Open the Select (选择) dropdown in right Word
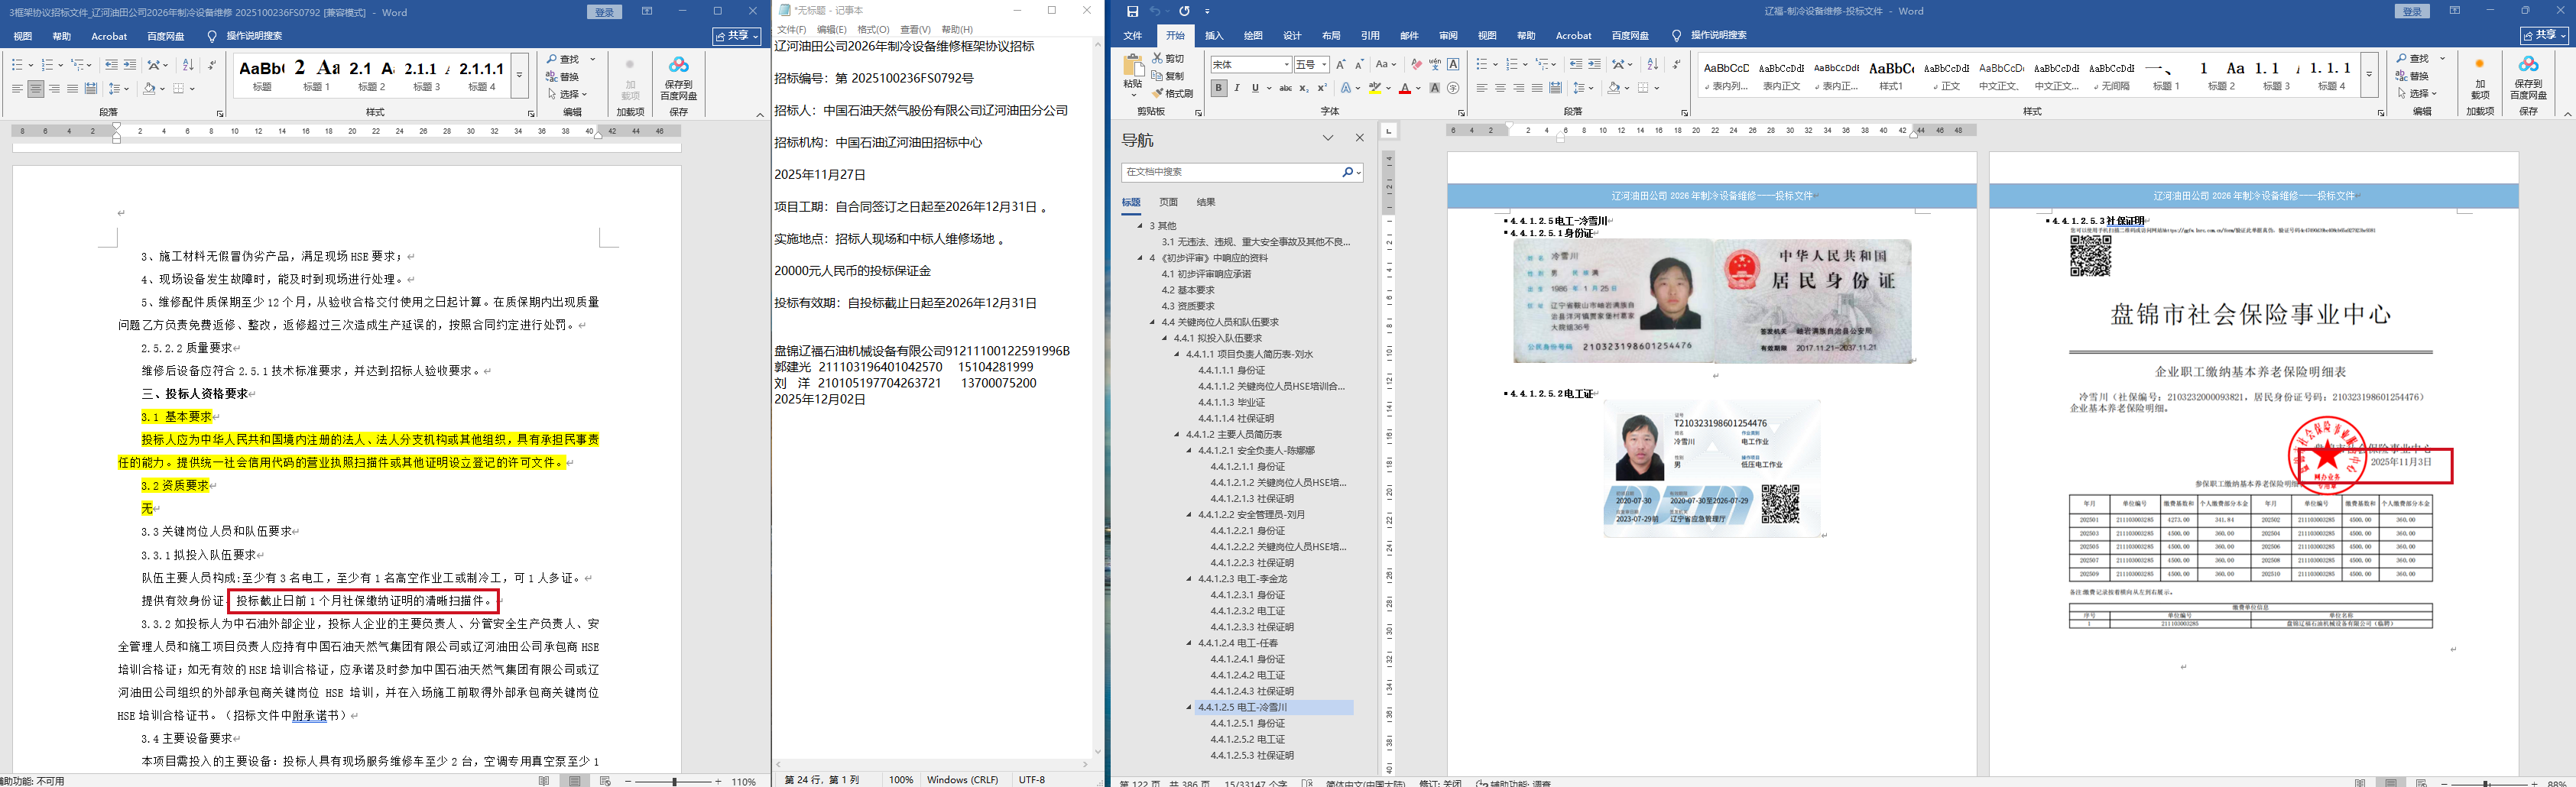2576x787 pixels. 2417,93
